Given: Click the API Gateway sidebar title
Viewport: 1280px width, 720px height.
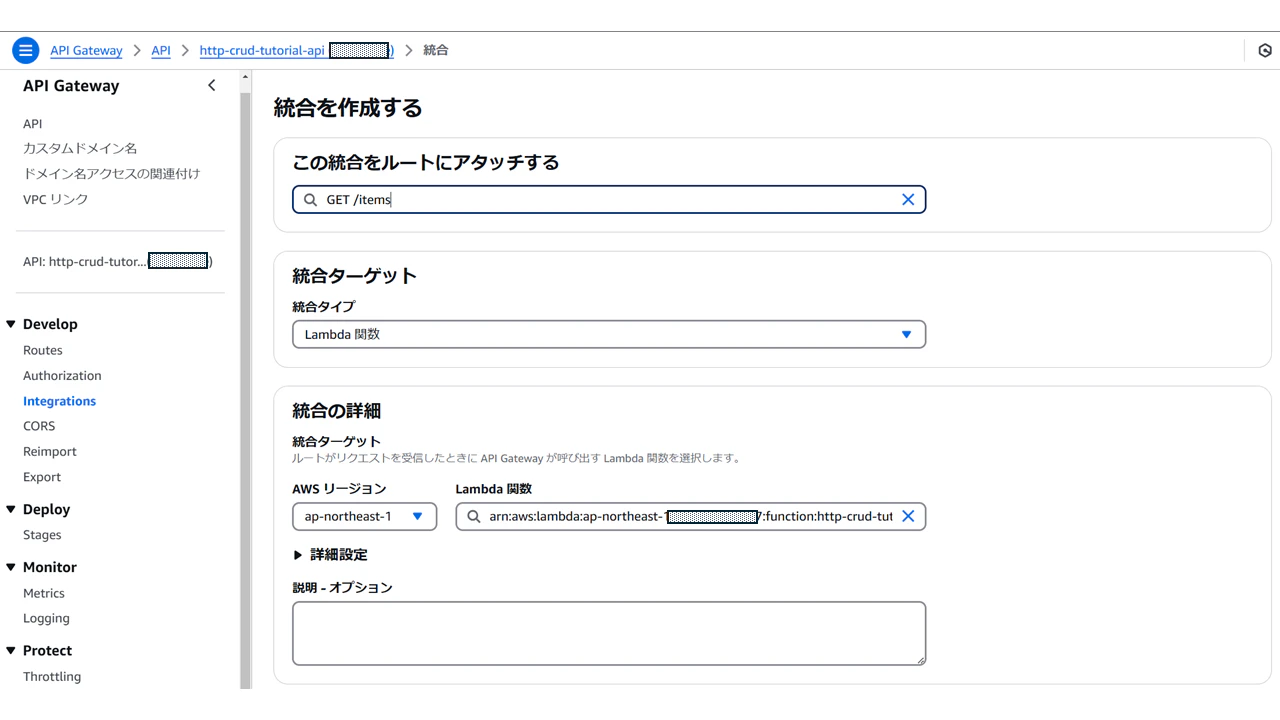Looking at the screenshot, I should click(x=71, y=86).
